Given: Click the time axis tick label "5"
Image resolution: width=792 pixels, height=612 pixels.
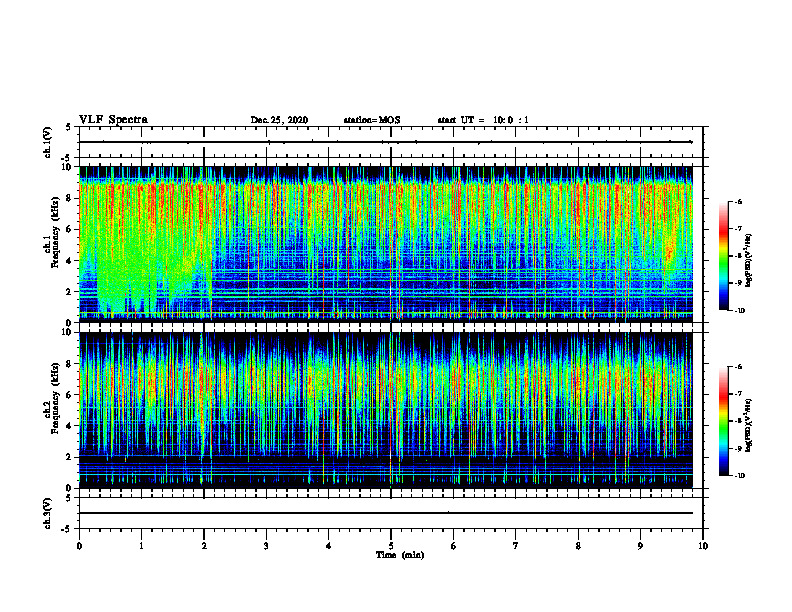Looking at the screenshot, I should tap(391, 546).
